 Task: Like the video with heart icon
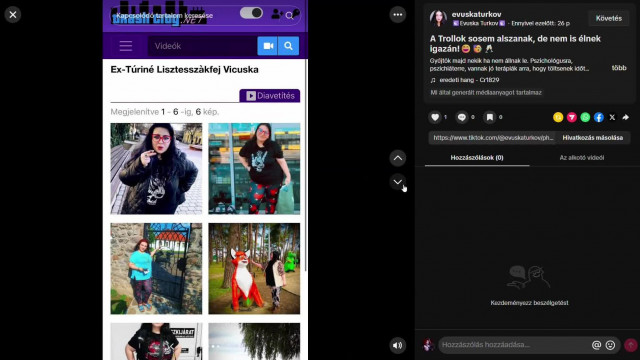tap(435, 117)
